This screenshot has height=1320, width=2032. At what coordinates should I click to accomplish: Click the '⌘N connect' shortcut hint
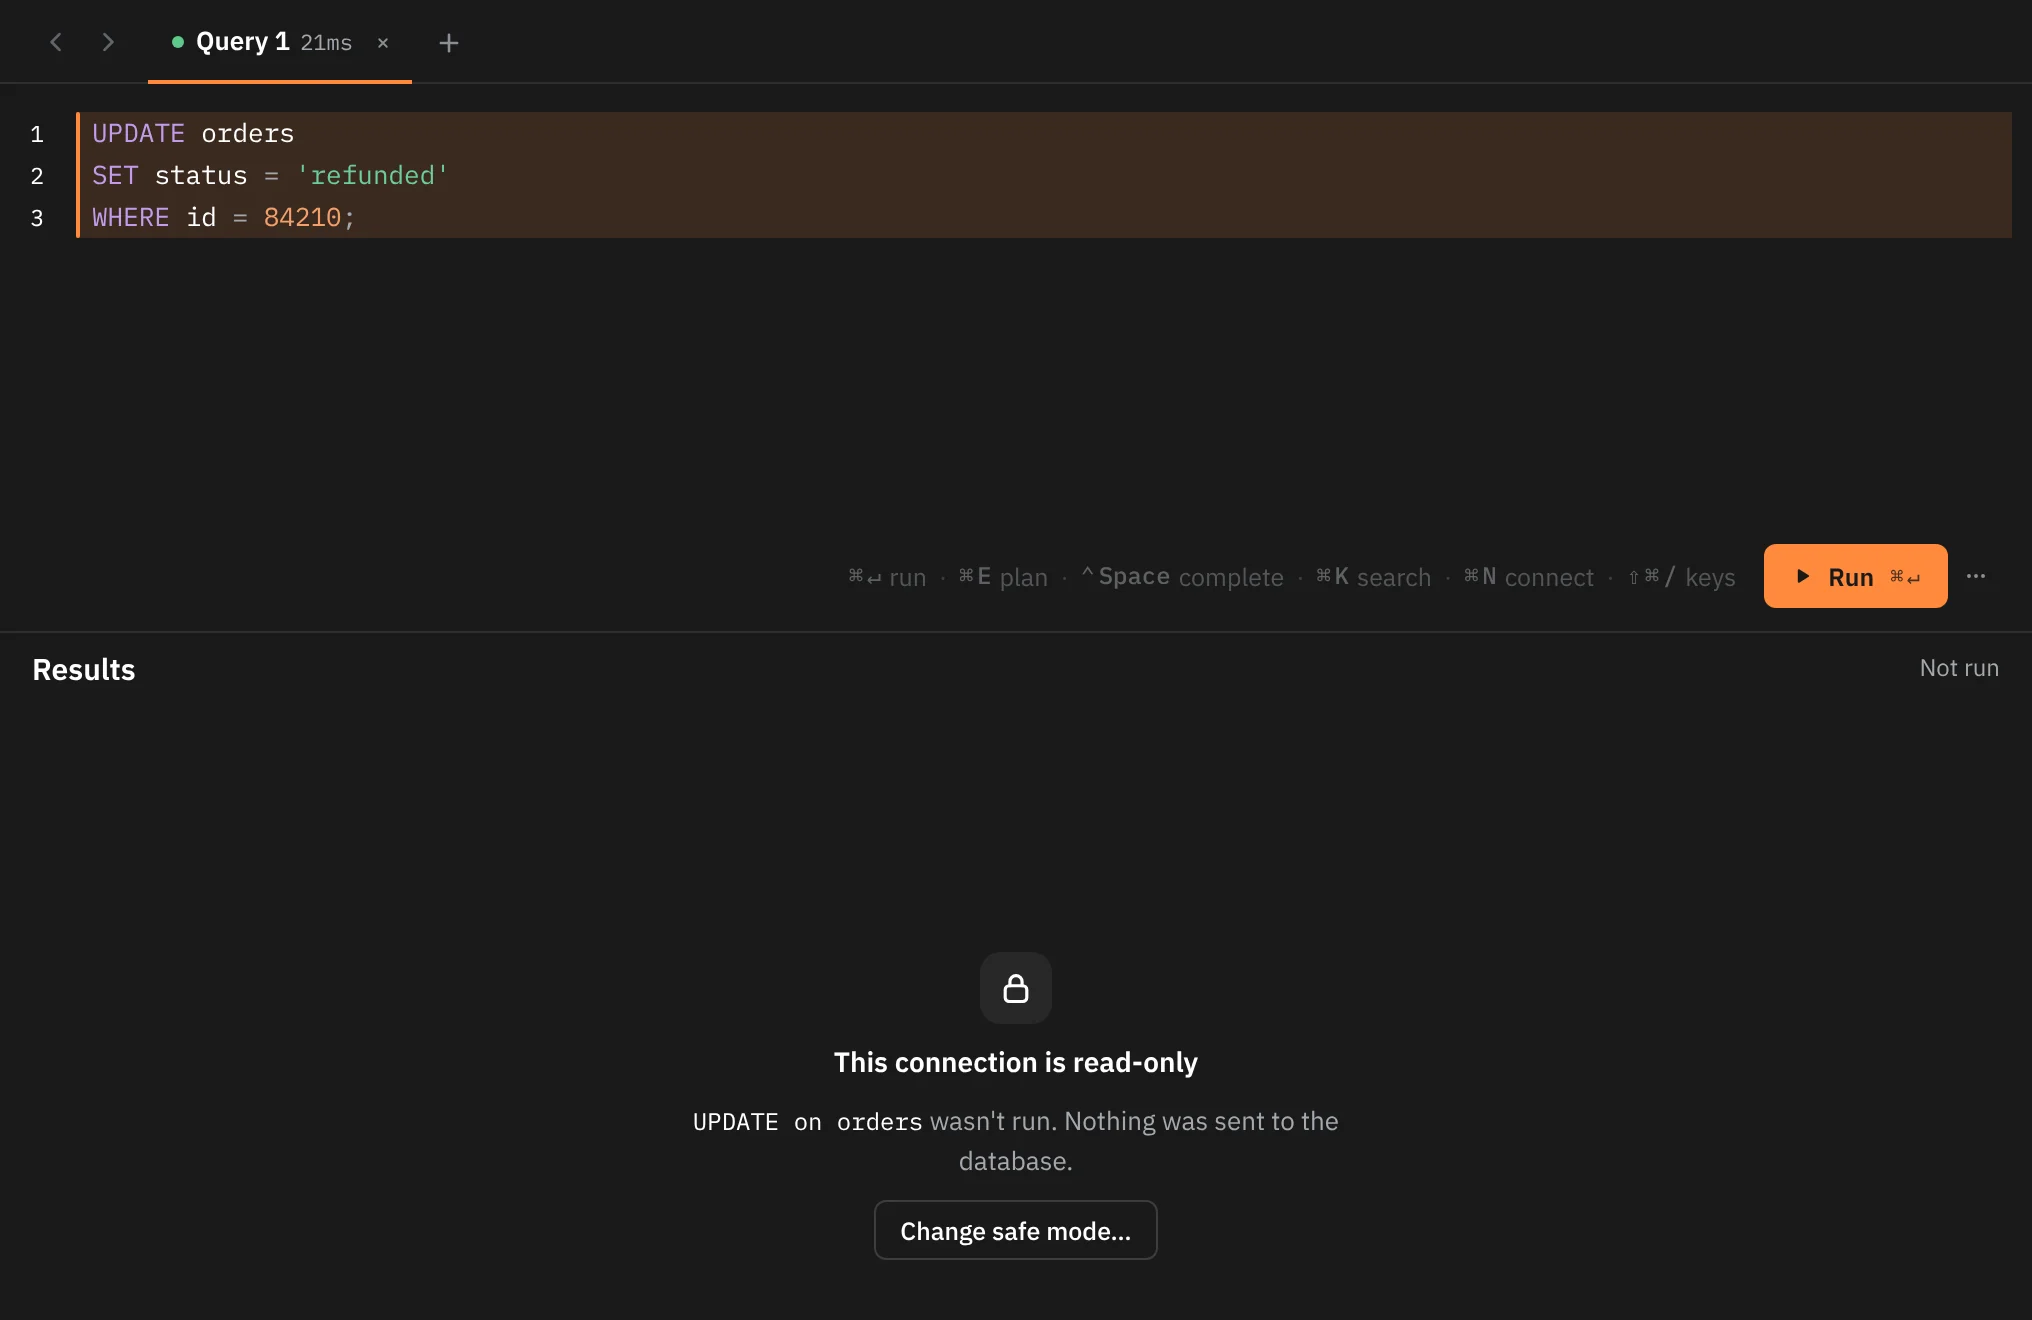click(1528, 577)
